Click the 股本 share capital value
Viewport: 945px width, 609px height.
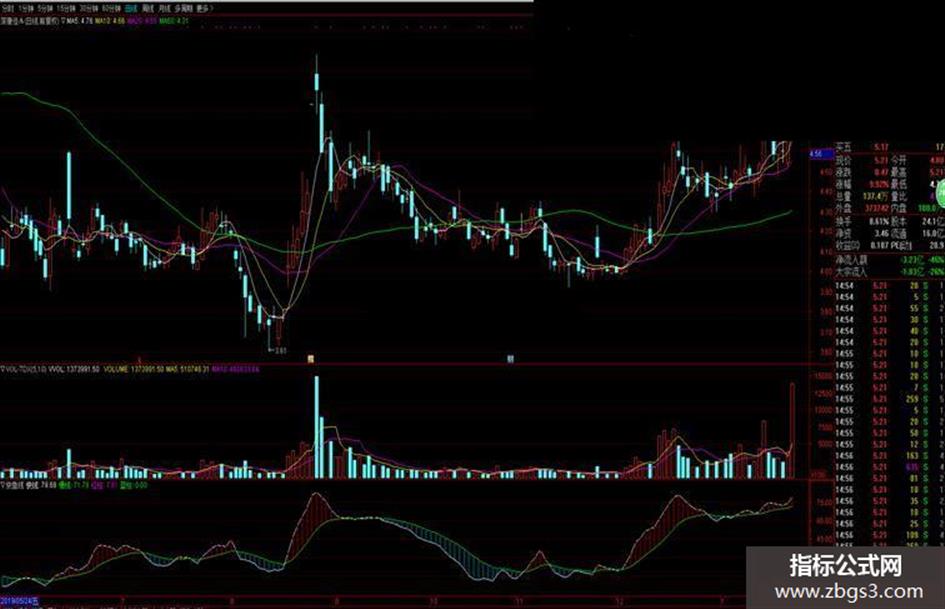point(933,222)
